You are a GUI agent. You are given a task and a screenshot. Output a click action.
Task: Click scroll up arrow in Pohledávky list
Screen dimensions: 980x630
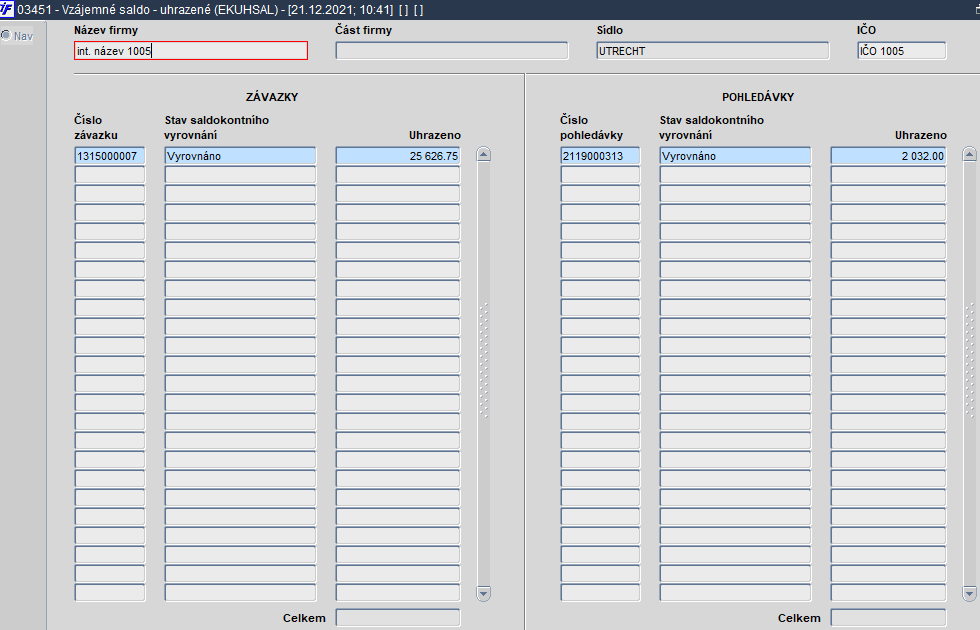pyautogui.click(x=969, y=154)
